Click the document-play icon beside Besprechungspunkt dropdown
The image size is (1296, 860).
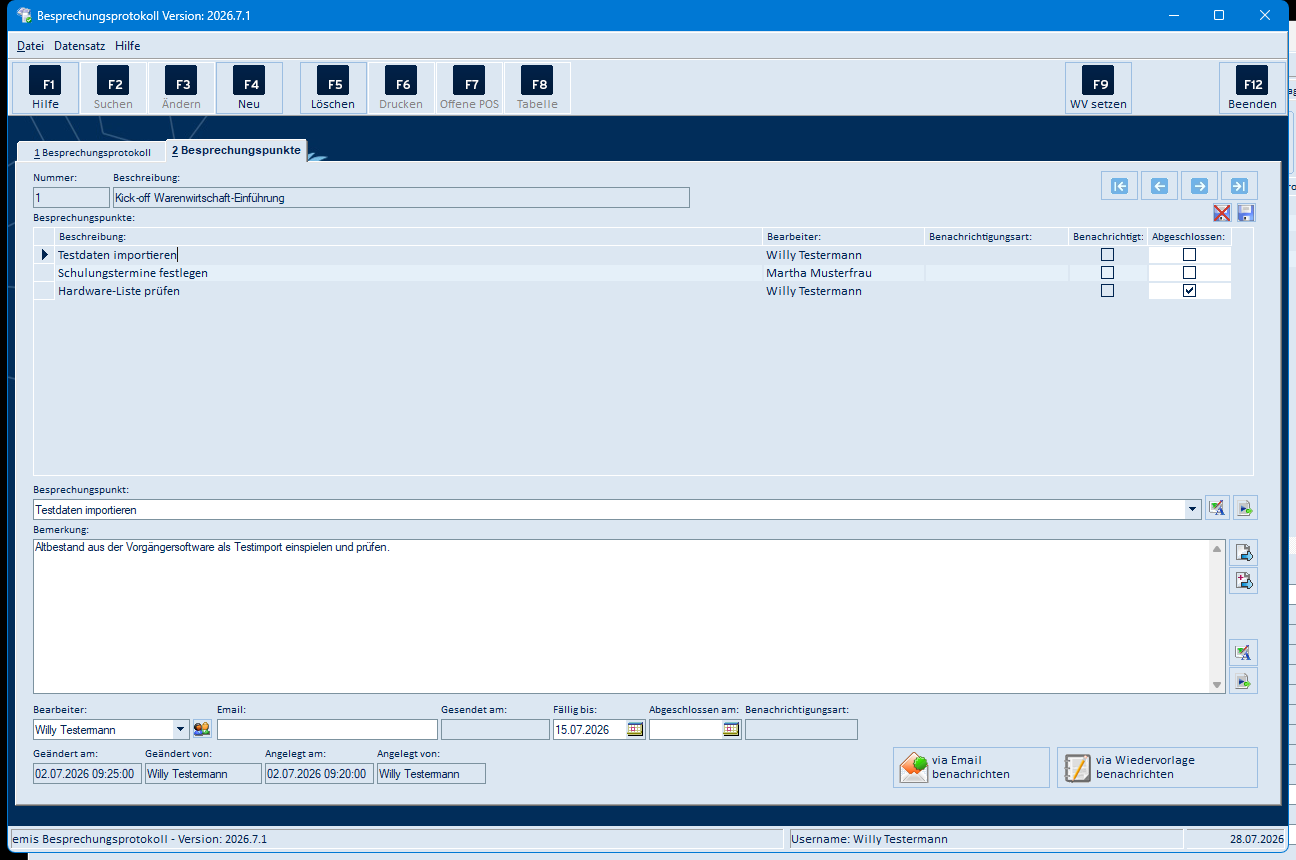tap(1245, 508)
